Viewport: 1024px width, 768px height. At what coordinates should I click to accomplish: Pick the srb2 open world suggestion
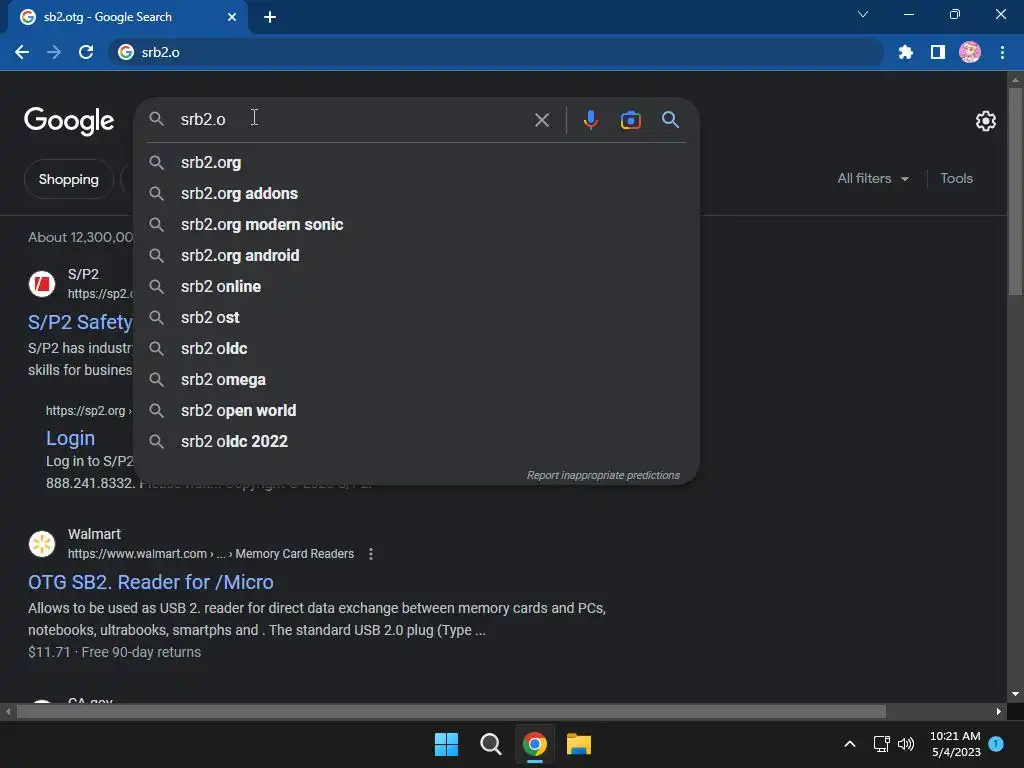417,411
